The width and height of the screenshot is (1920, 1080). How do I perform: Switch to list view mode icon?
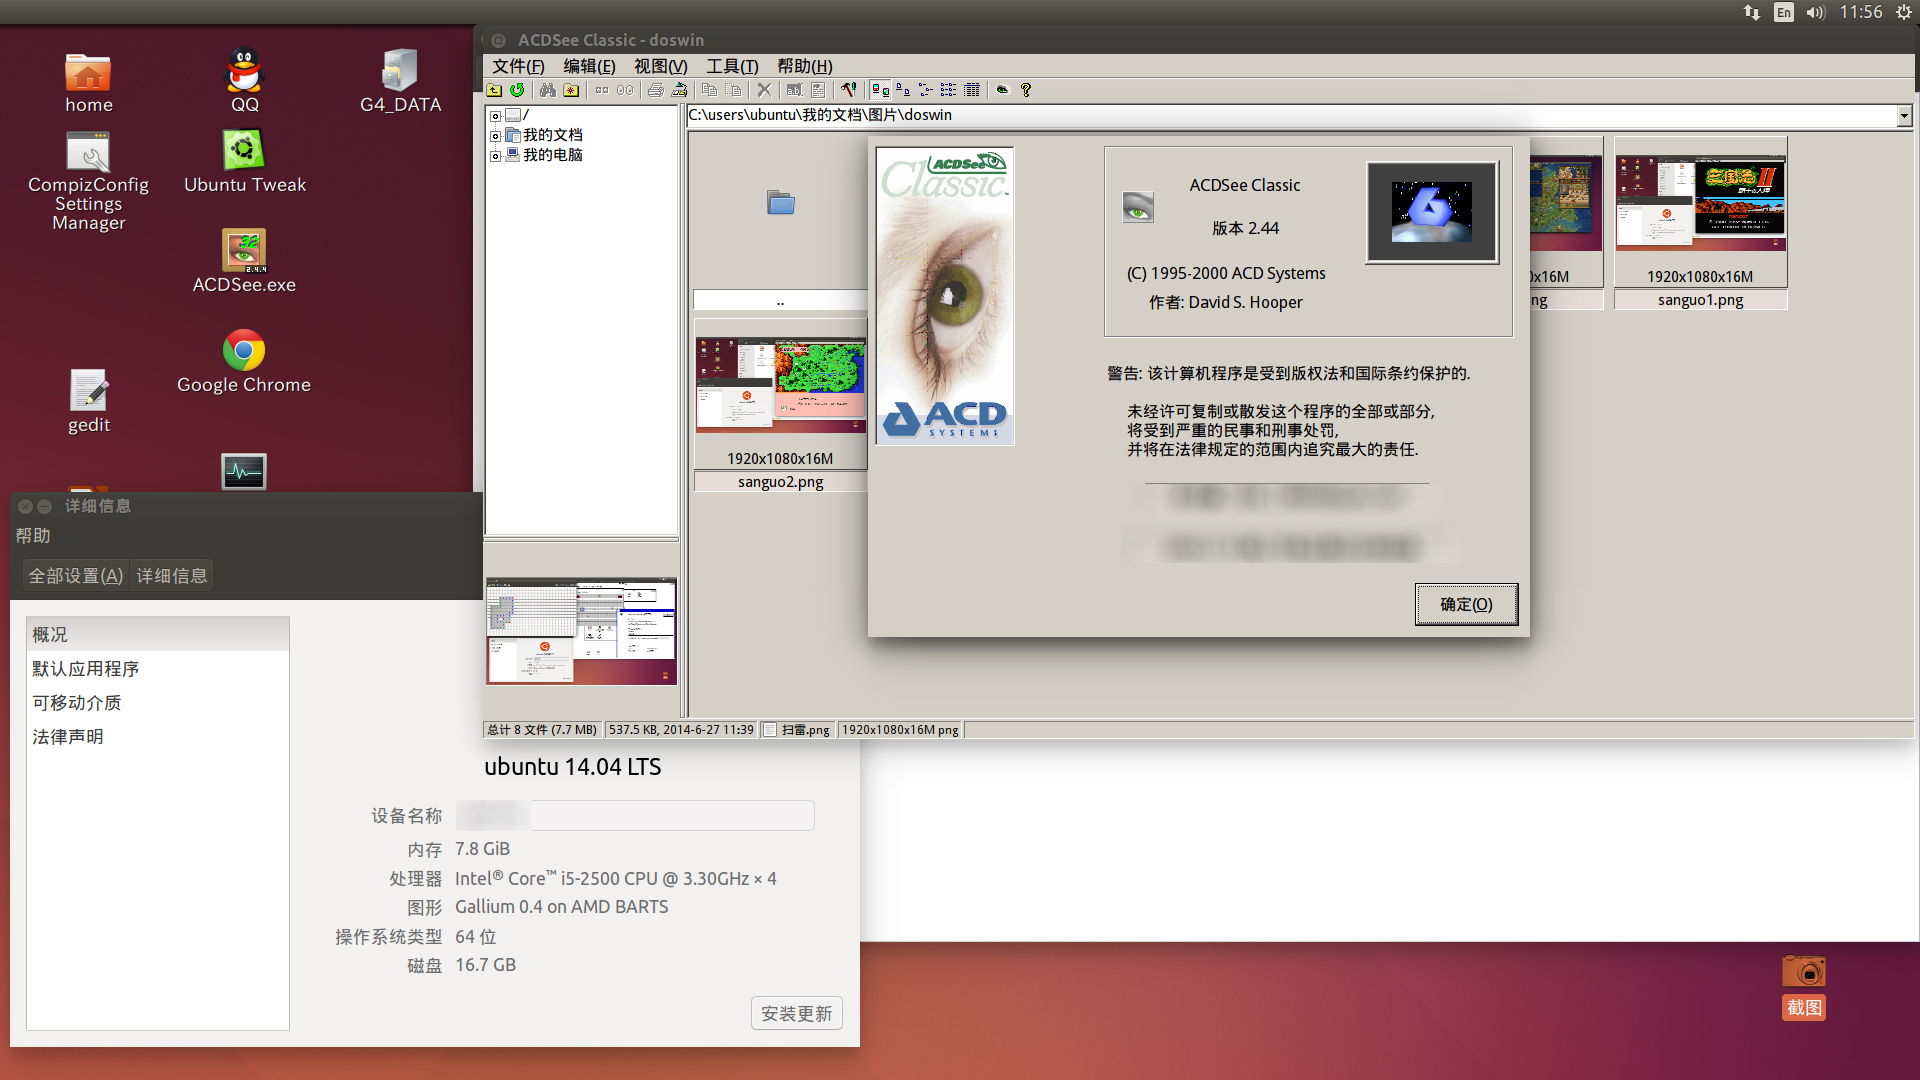949,90
